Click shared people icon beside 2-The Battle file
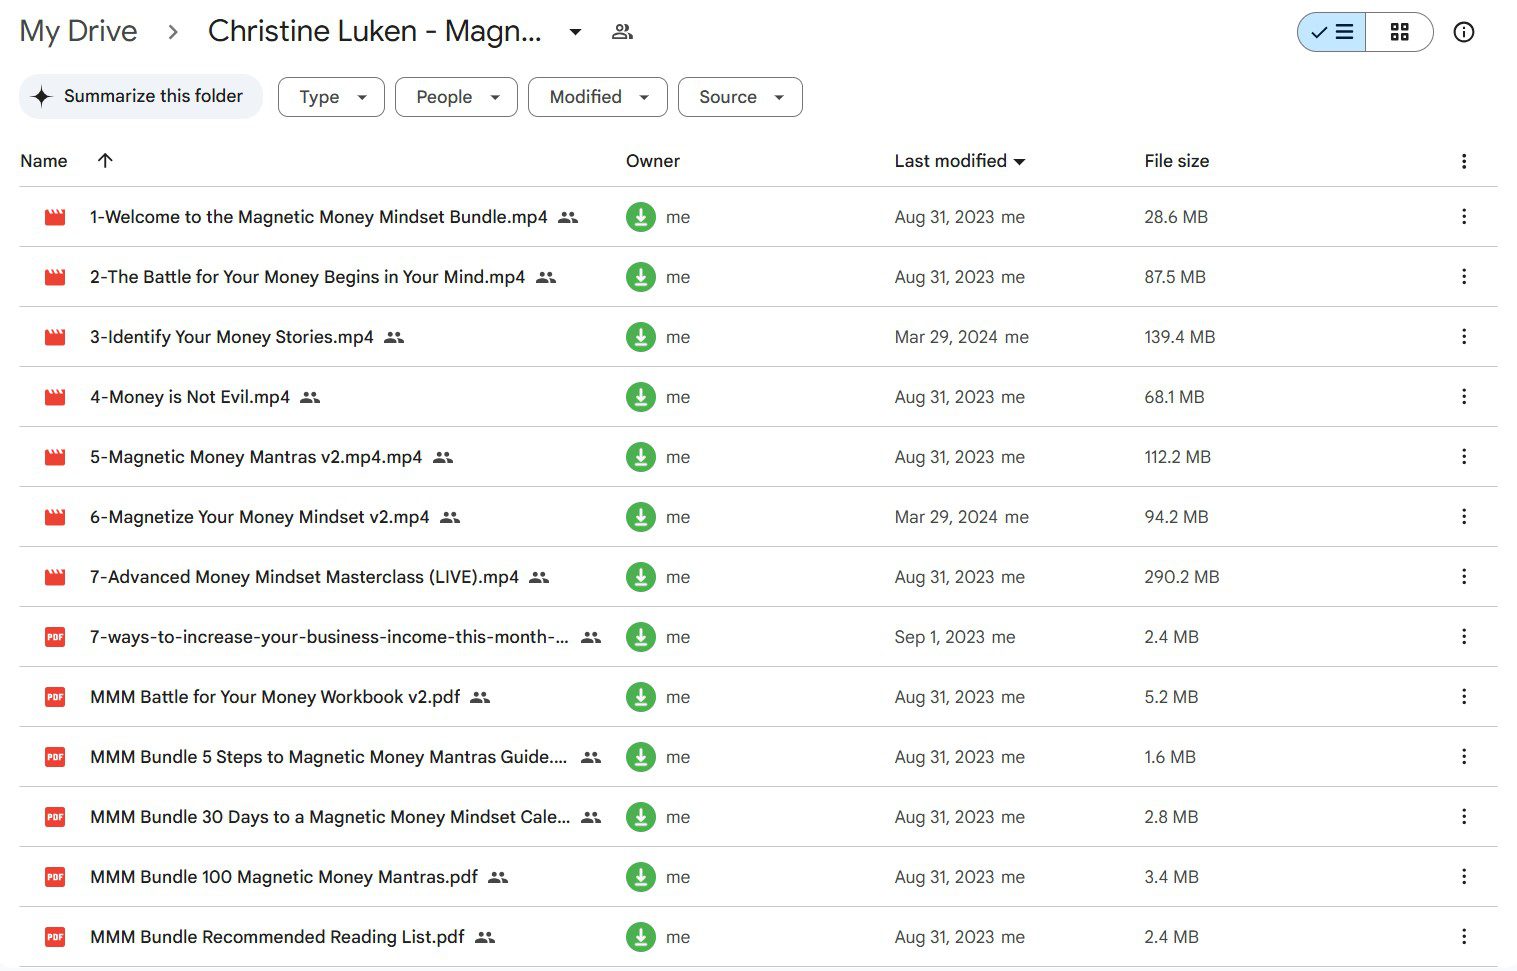The image size is (1517, 971). pos(546,277)
